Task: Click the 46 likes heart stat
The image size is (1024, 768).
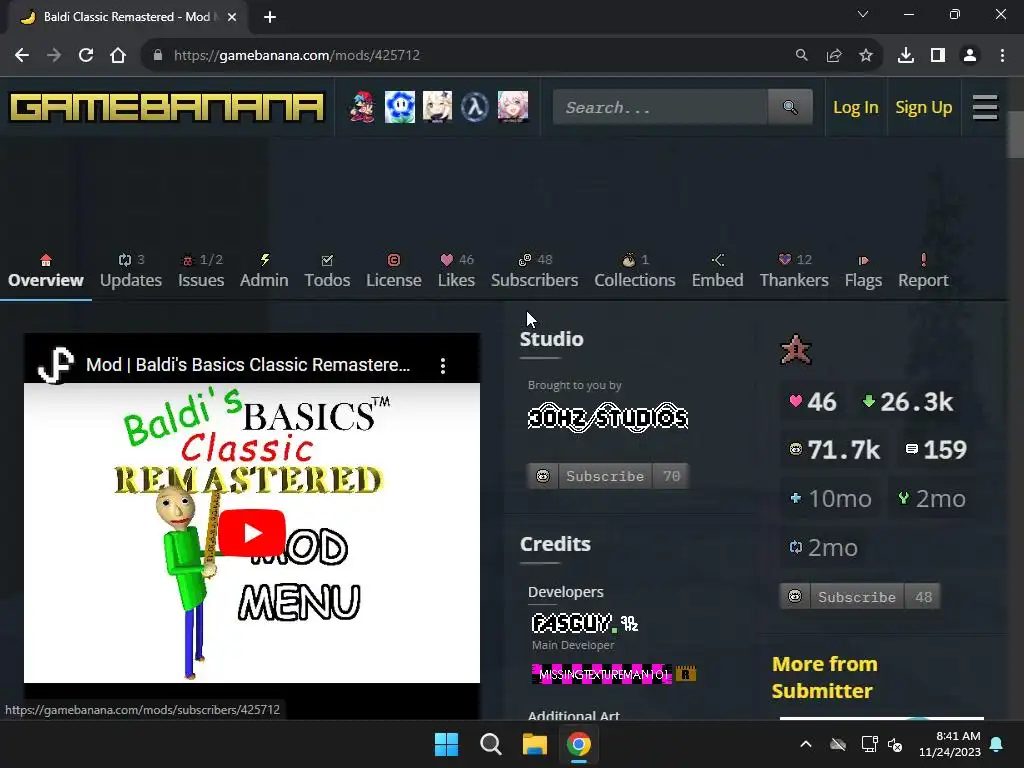Action: (x=813, y=402)
